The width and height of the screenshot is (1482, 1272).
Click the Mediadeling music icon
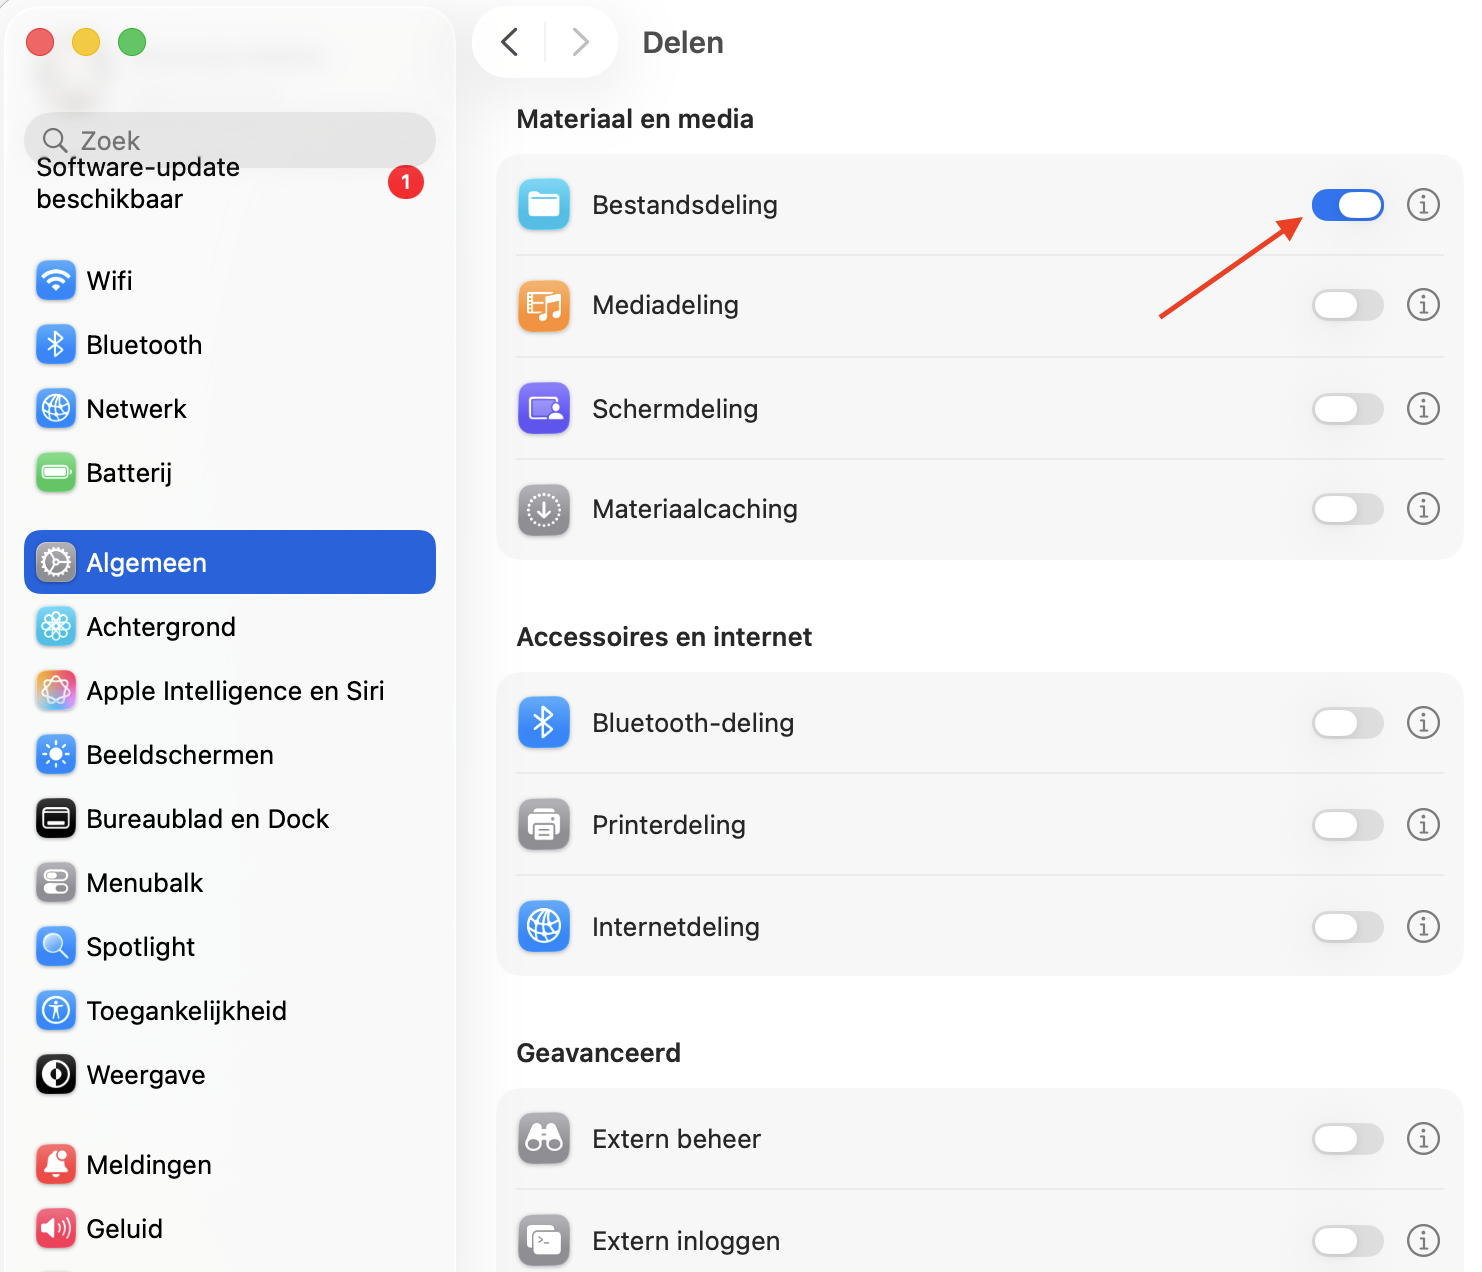[543, 306]
